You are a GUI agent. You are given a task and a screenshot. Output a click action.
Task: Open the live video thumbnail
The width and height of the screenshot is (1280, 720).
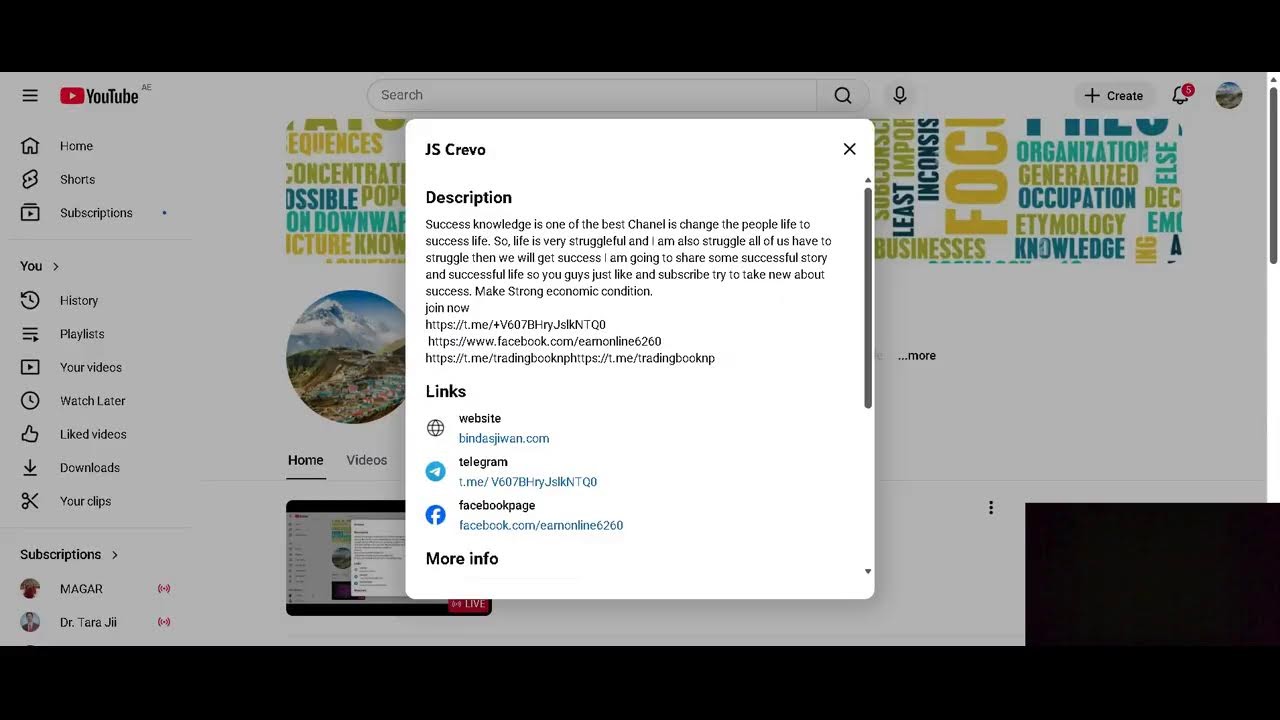point(388,557)
